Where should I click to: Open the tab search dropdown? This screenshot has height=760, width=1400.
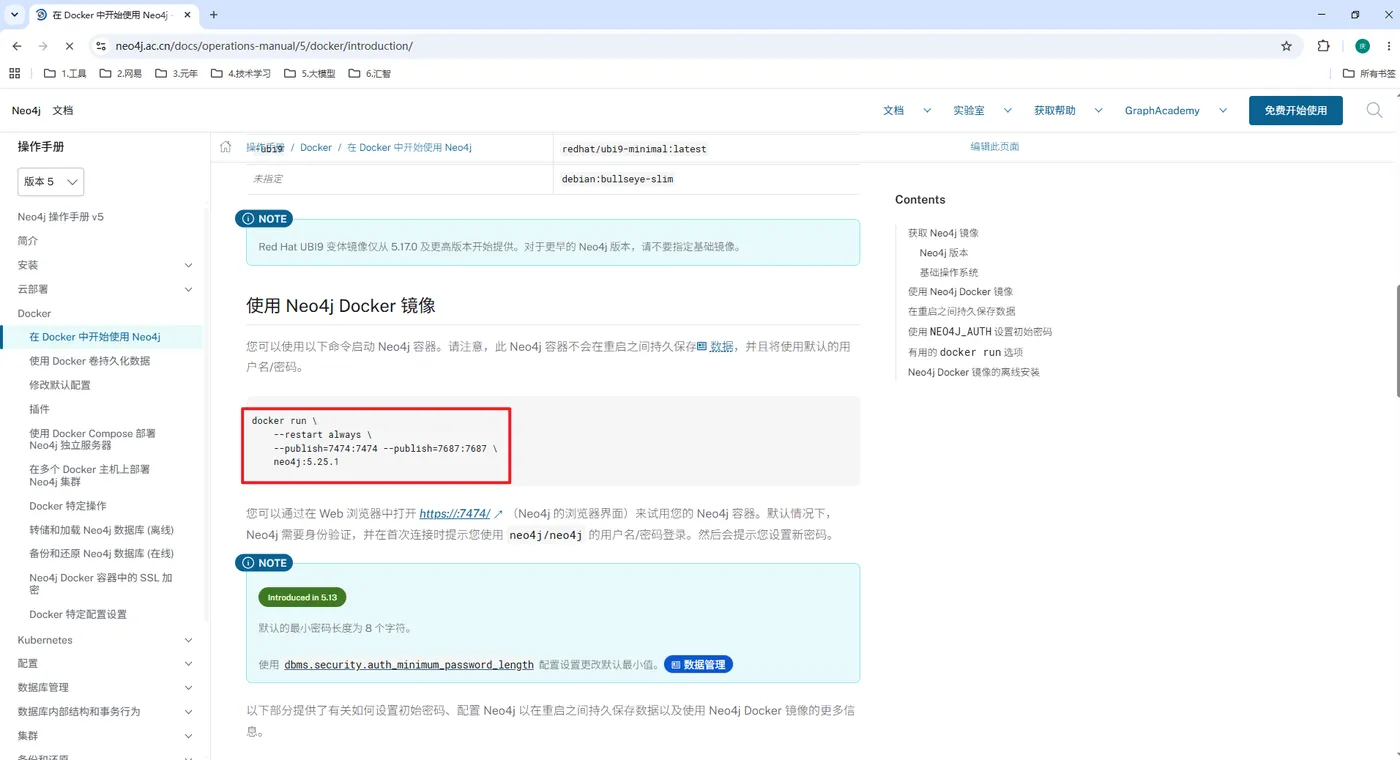pos(14,15)
